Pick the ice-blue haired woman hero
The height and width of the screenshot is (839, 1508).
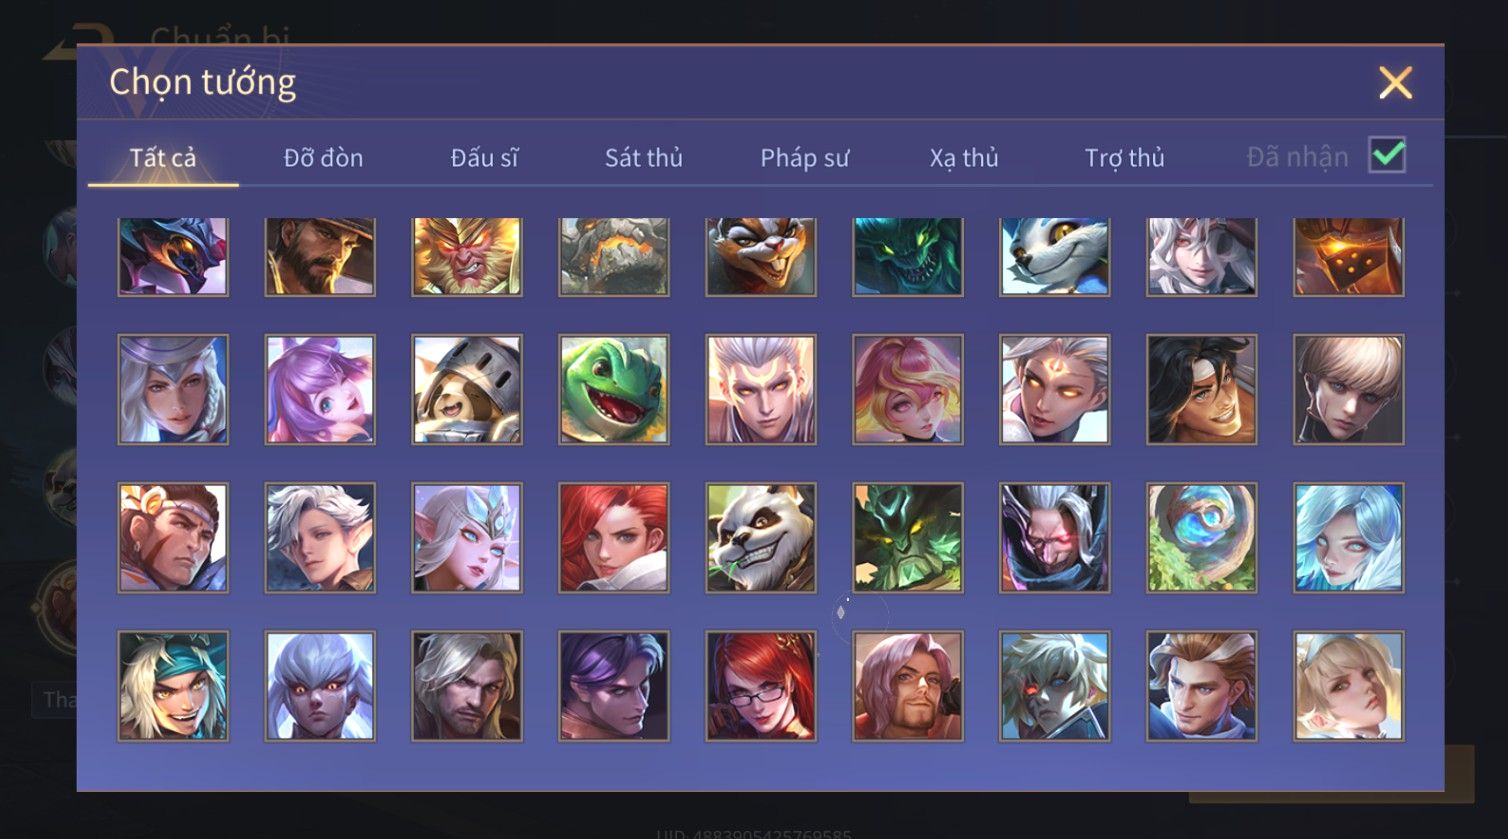pos(1349,537)
